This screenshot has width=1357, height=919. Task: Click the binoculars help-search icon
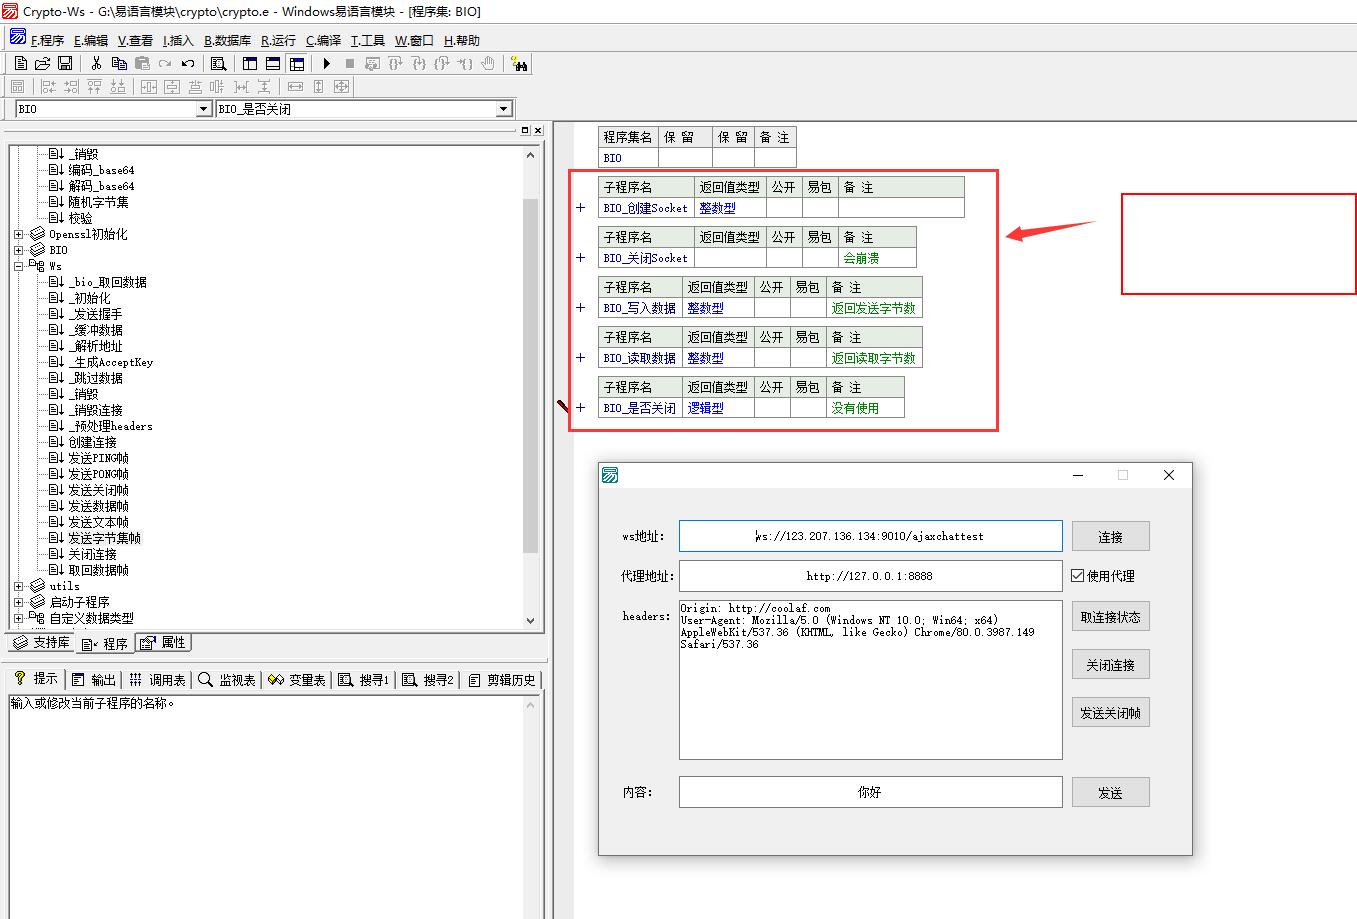[518, 63]
